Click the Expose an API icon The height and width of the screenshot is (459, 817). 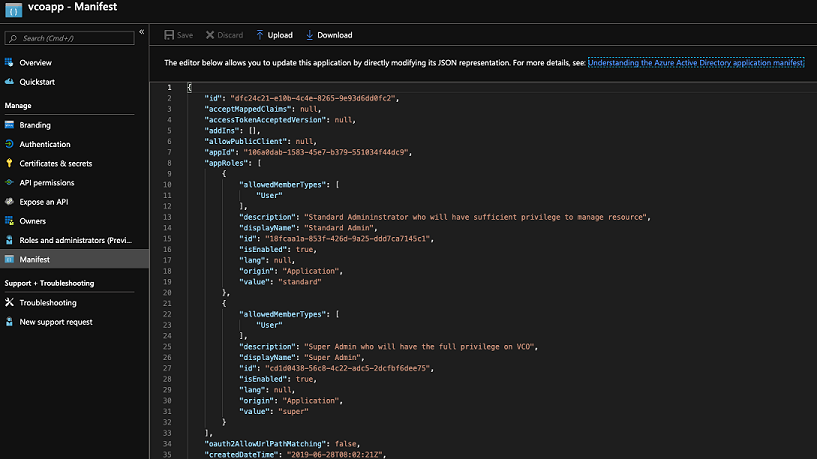point(10,202)
